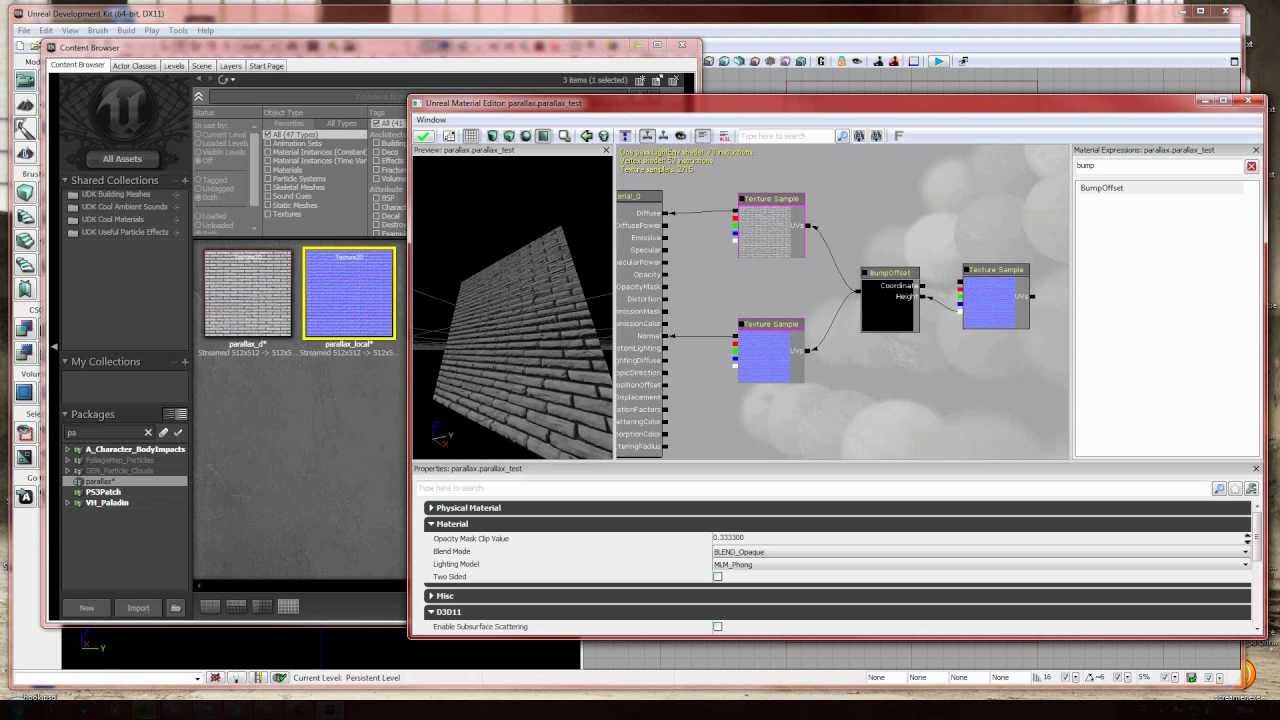Image resolution: width=1280 pixels, height=720 pixels.
Task: Check Static Meshes filter
Action: click(x=268, y=205)
